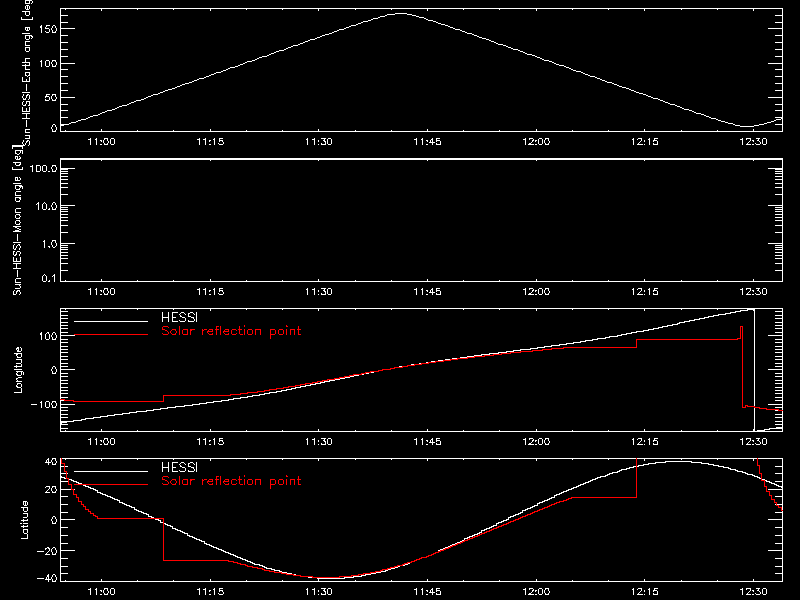Click 11:30 label under Latitude plot

pos(319,592)
